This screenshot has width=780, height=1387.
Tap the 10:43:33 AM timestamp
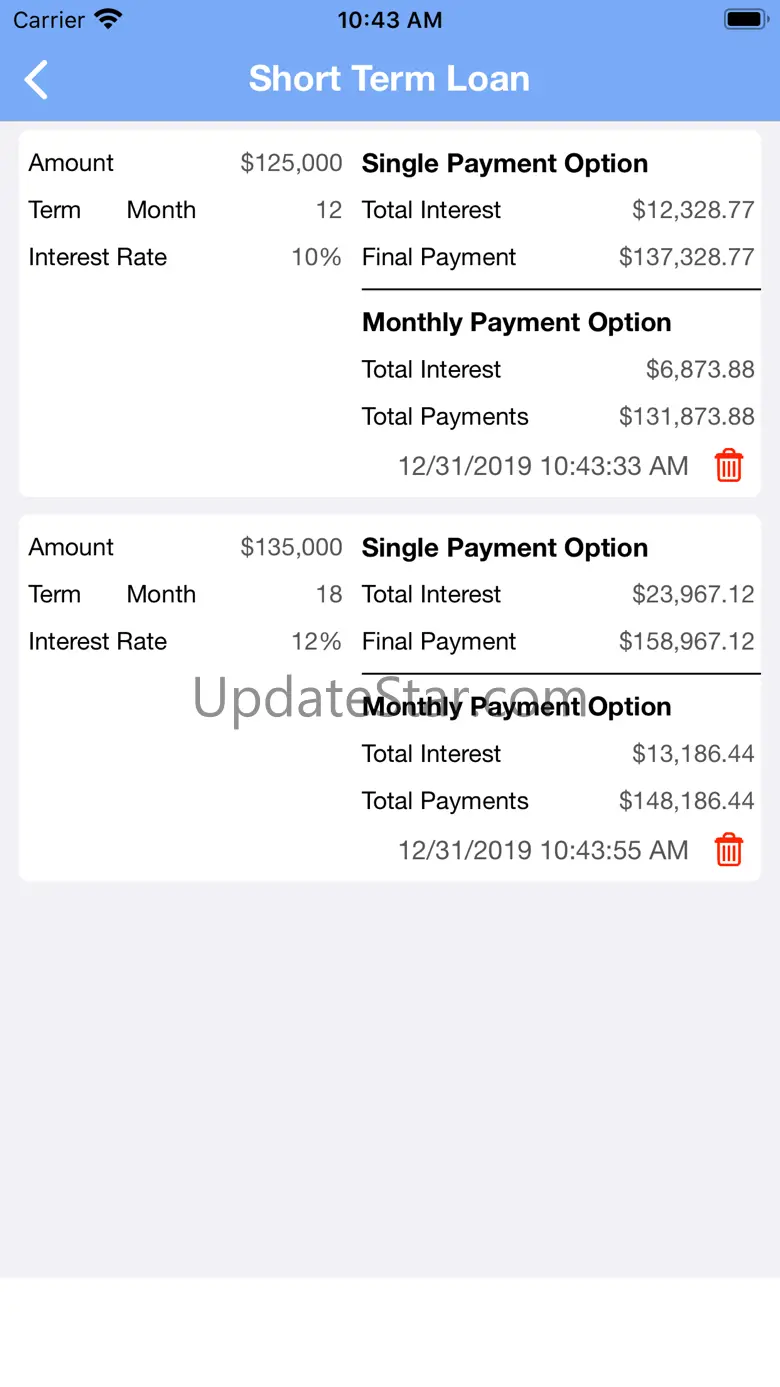[543, 466]
